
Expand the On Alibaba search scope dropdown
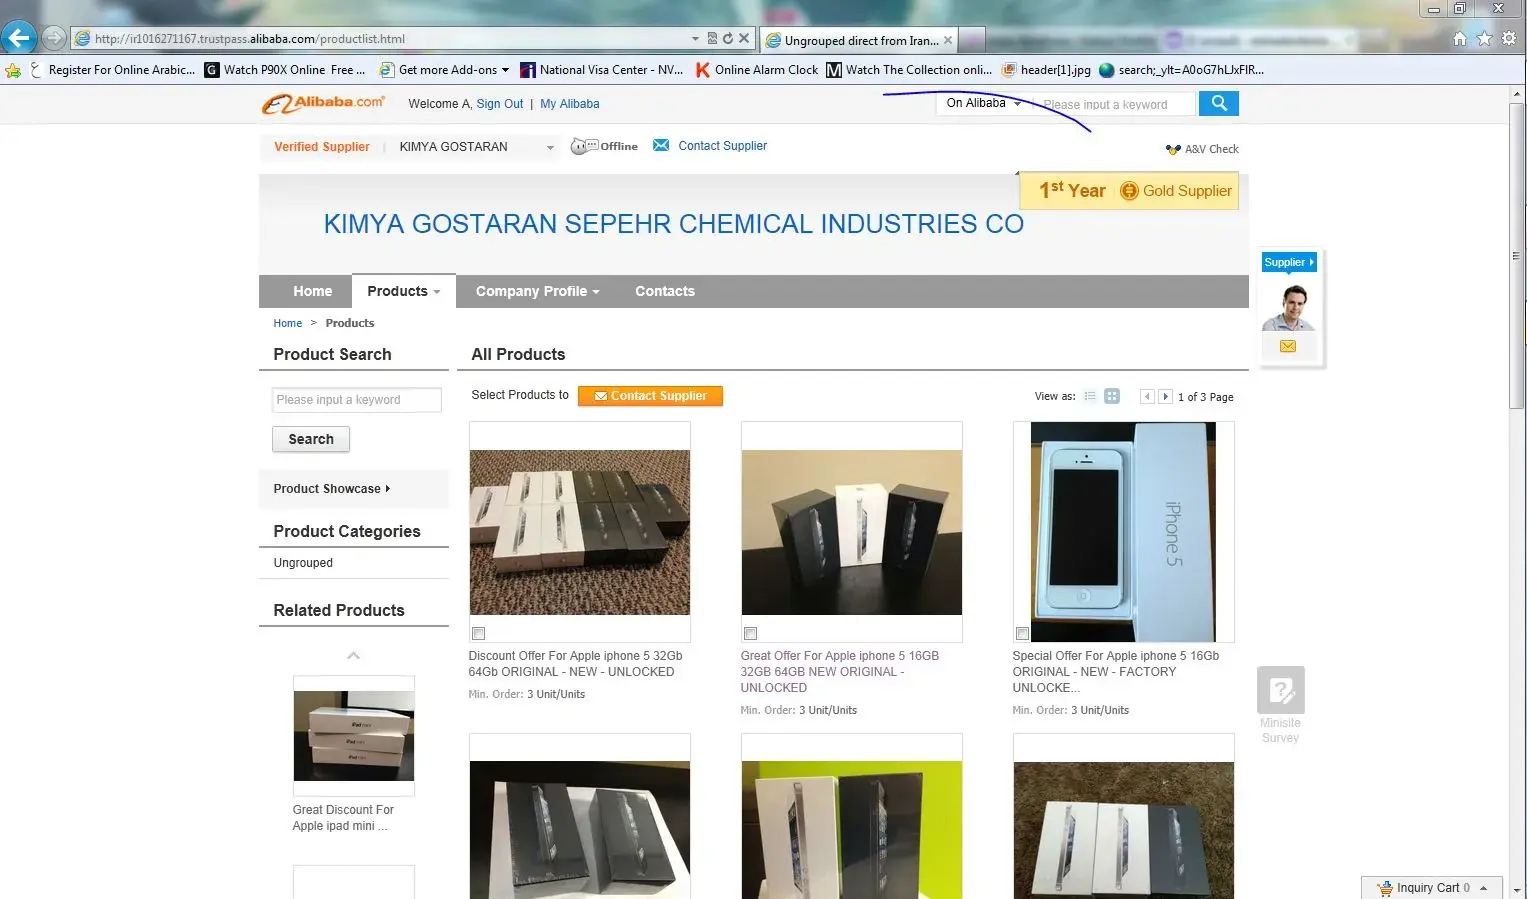click(984, 103)
